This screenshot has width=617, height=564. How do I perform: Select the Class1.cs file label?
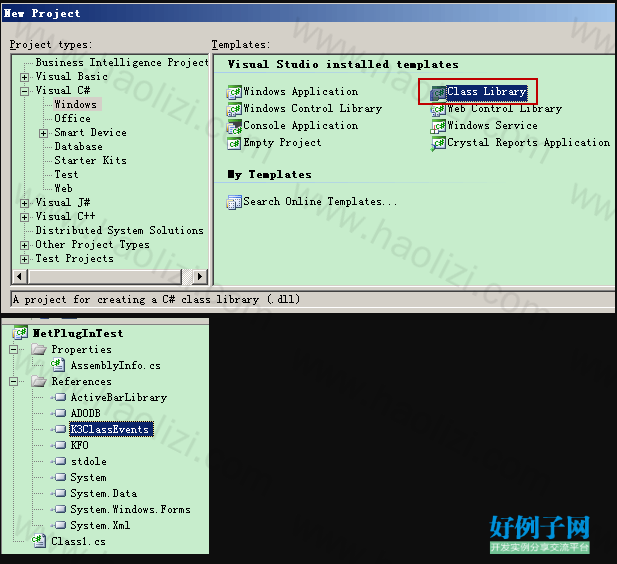coord(78,542)
